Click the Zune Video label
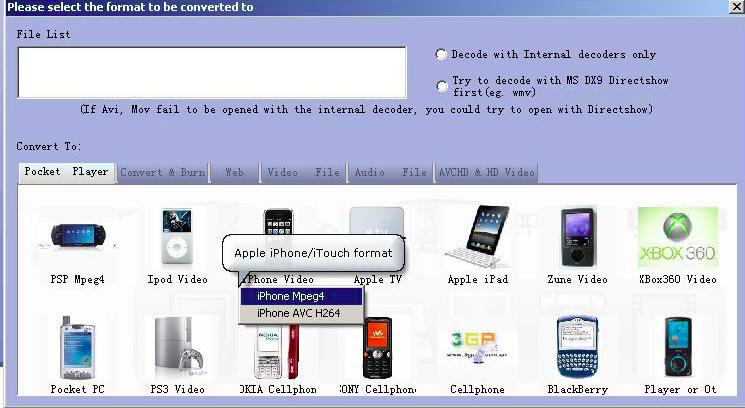This screenshot has height=408, width=745. tap(578, 279)
